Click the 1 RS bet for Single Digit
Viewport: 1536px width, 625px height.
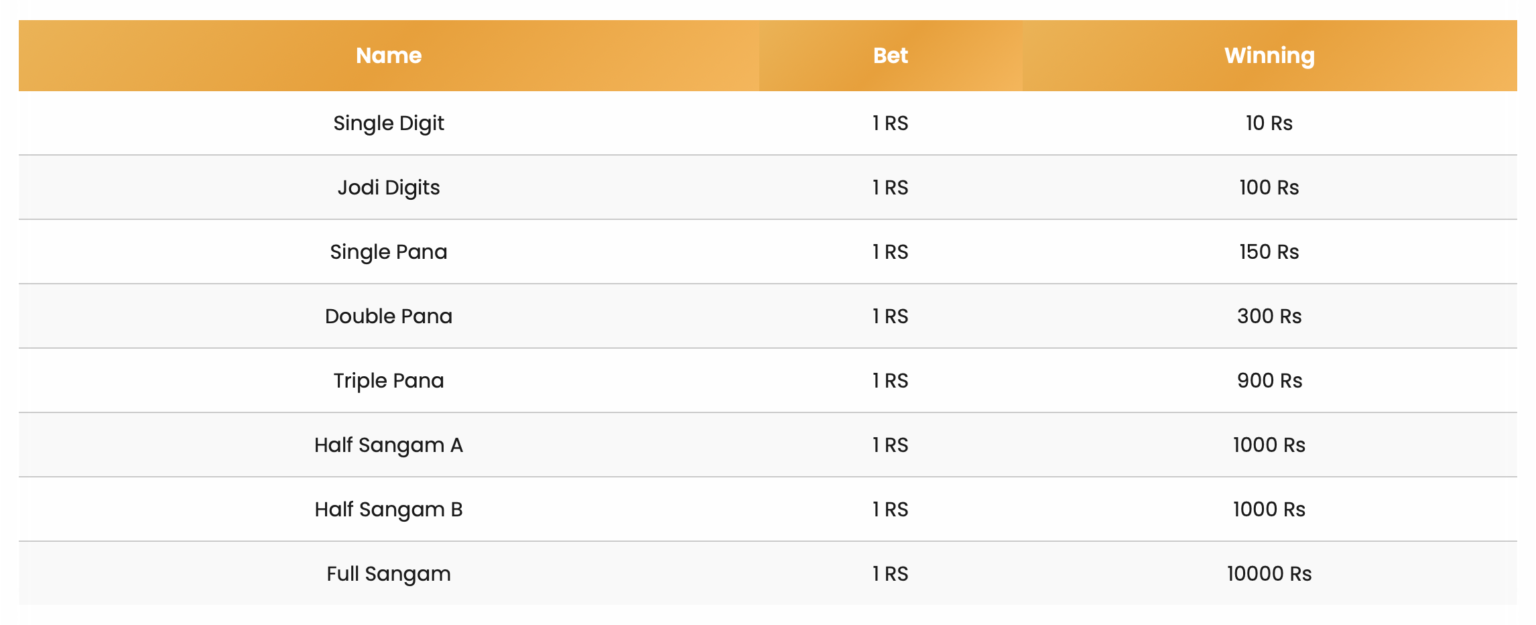[x=890, y=123]
